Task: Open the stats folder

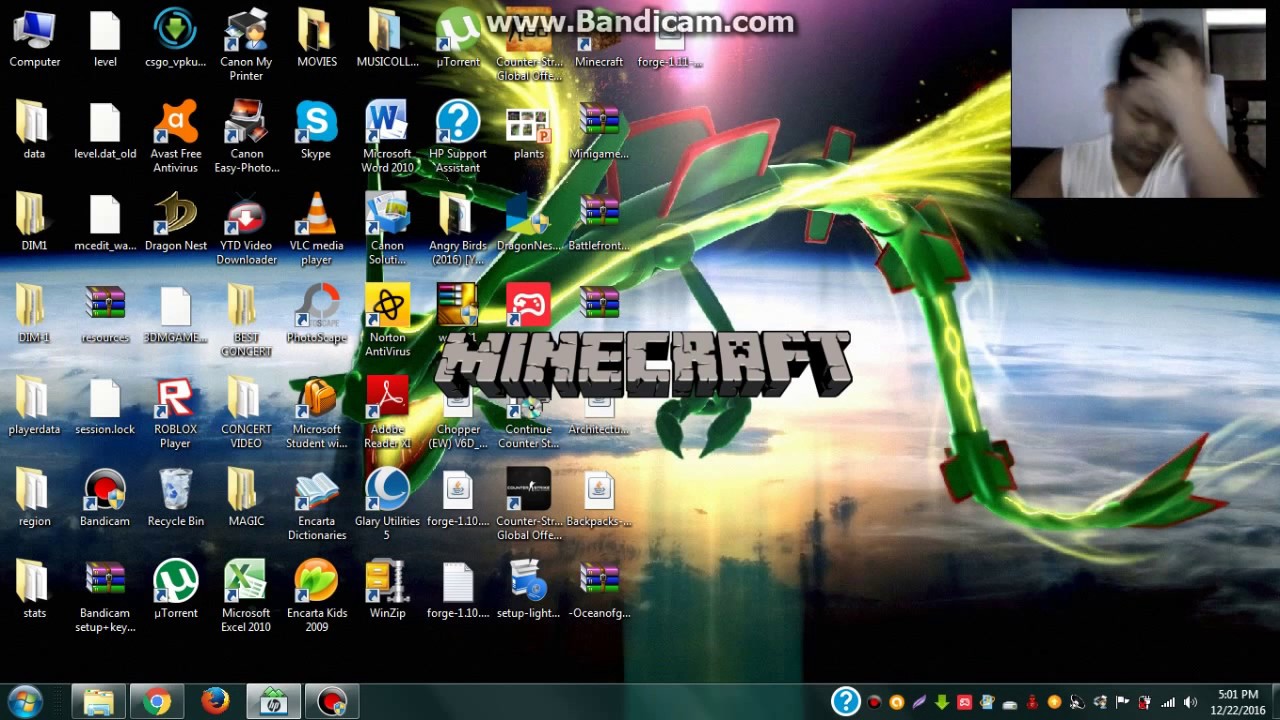Action: pos(34,589)
